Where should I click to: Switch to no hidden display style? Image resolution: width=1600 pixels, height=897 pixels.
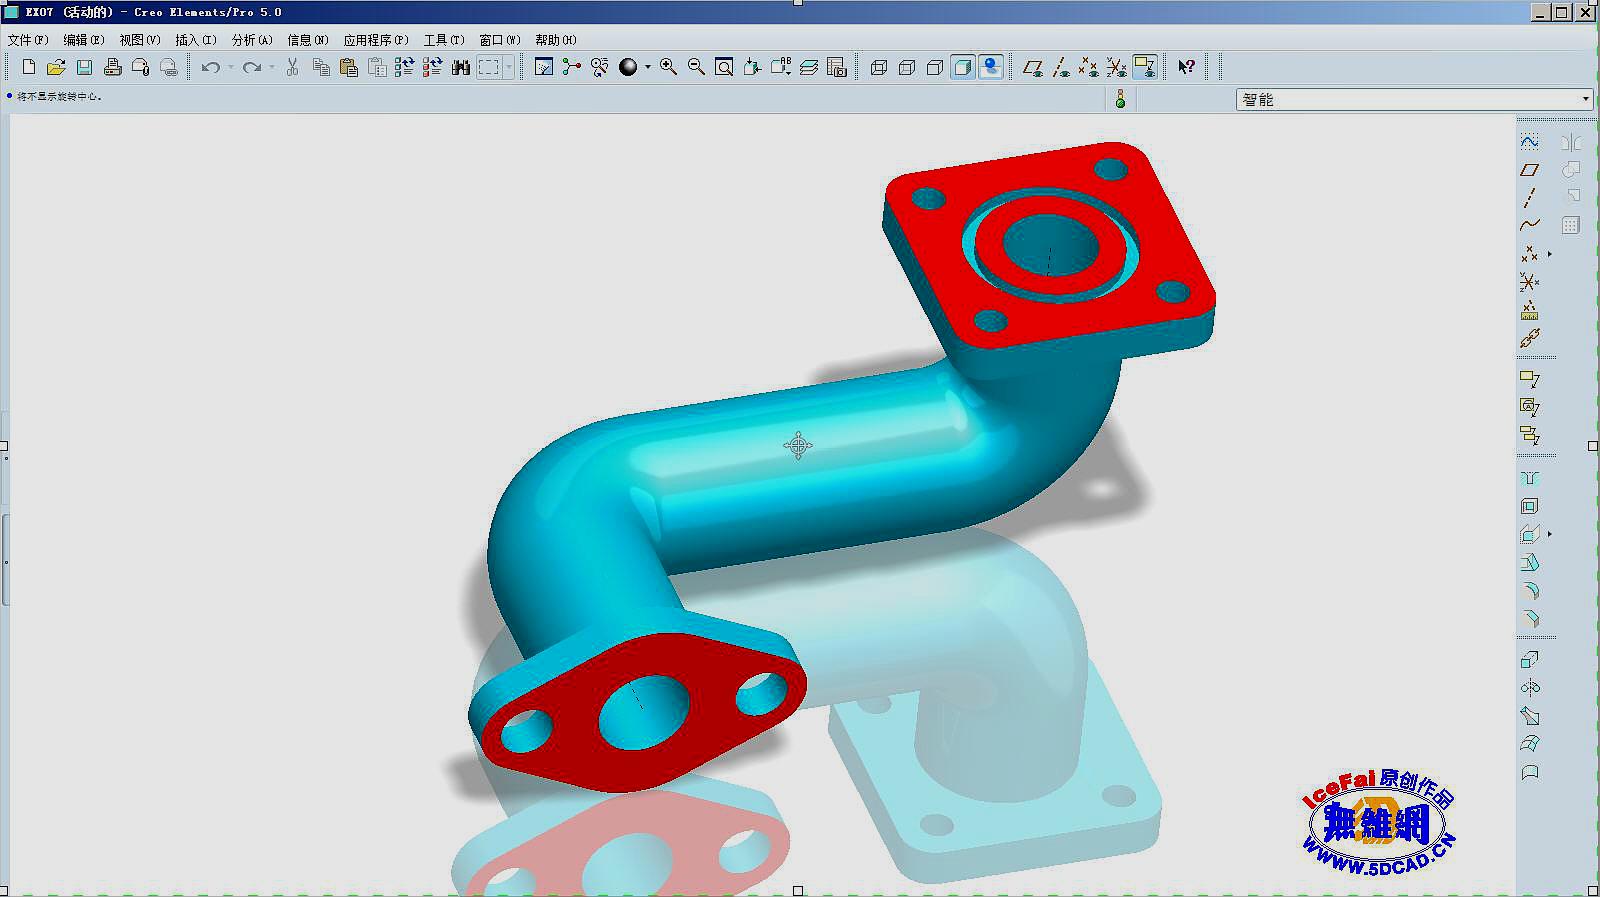tap(934, 67)
